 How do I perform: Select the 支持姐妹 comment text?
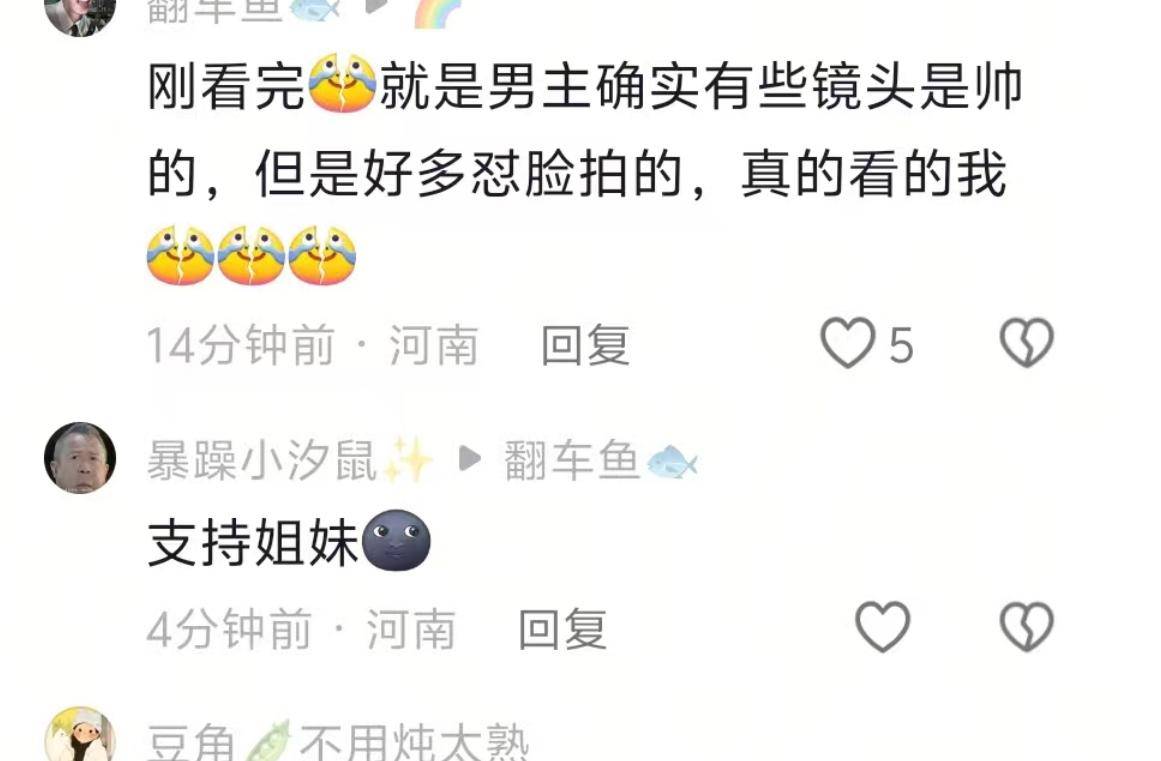point(253,543)
